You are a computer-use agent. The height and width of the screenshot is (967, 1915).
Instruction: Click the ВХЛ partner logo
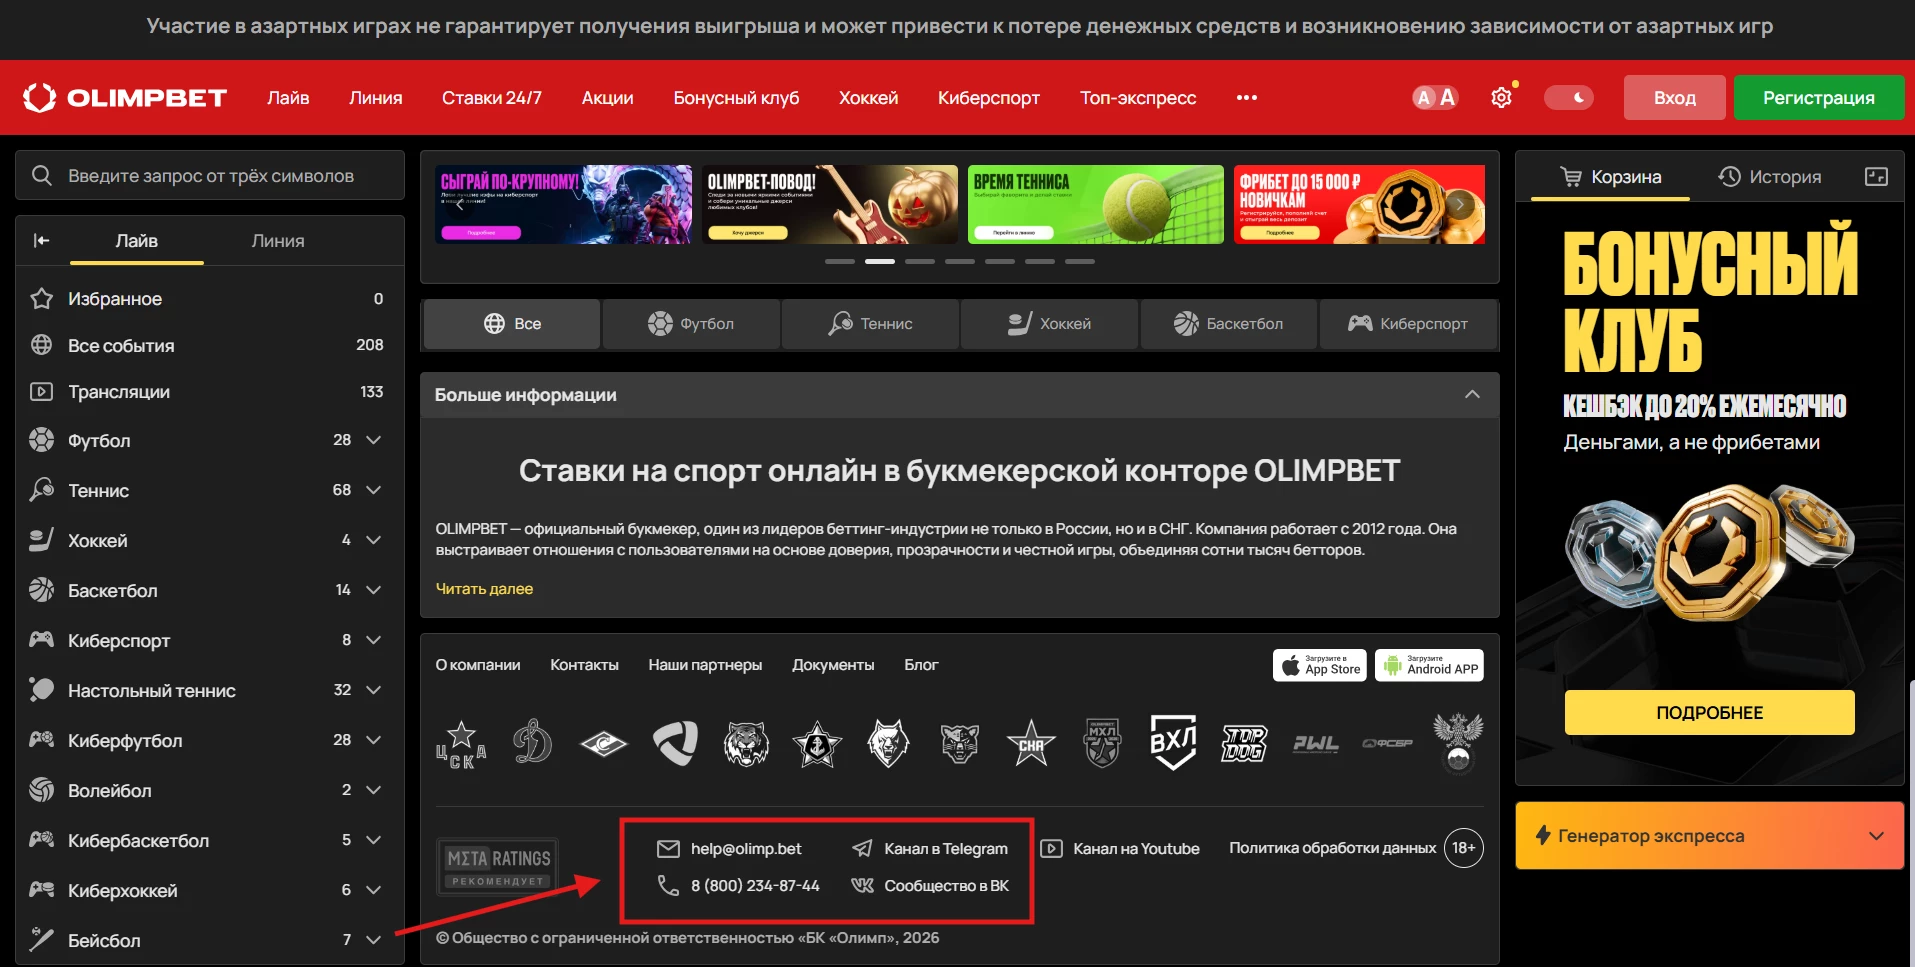(x=1173, y=742)
